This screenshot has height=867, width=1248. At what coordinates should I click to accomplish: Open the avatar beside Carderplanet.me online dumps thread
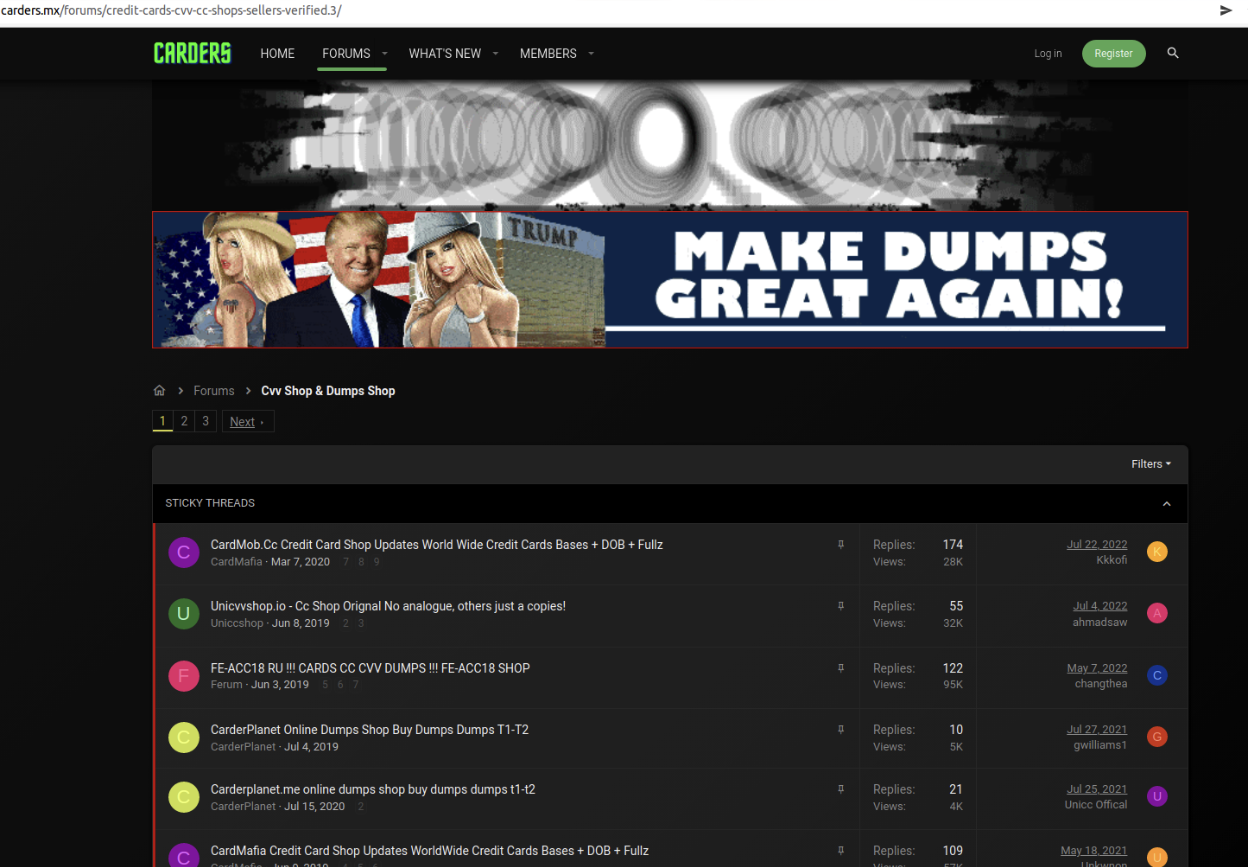[183, 797]
